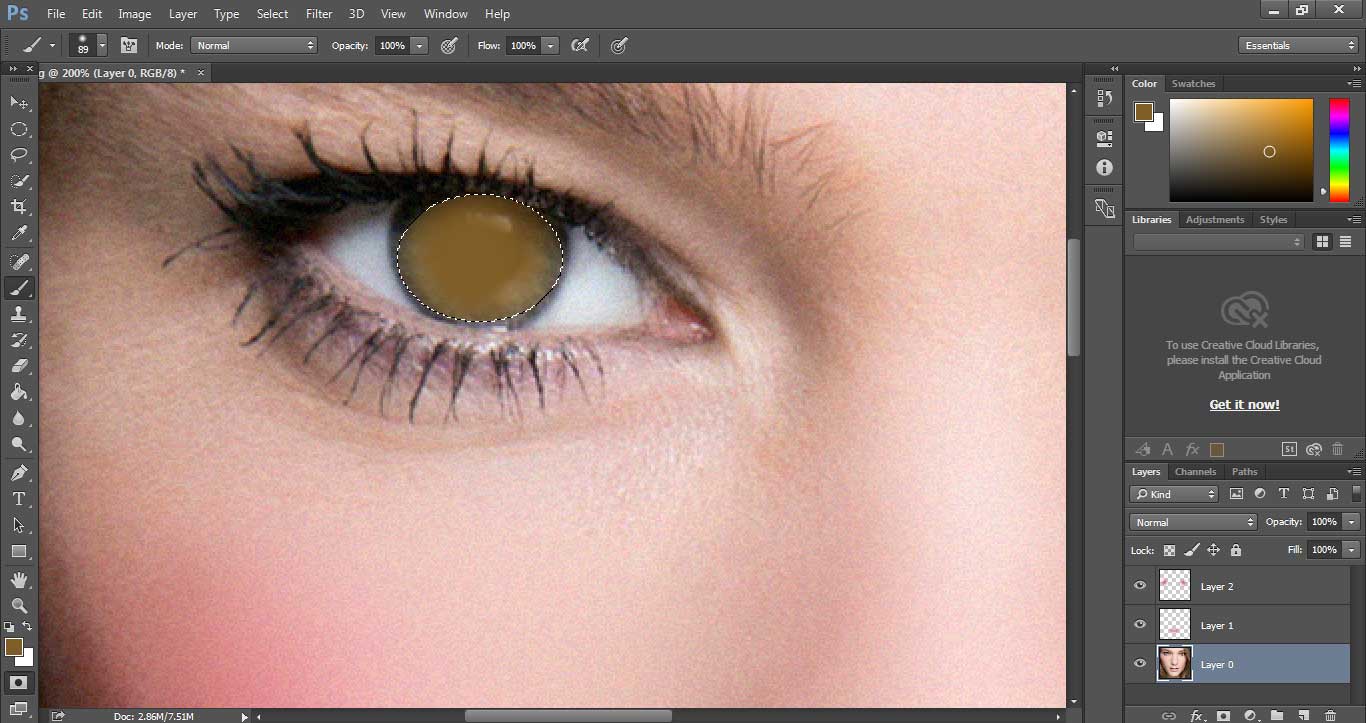1366x723 pixels.
Task: Open the Layer menu
Action: click(183, 14)
